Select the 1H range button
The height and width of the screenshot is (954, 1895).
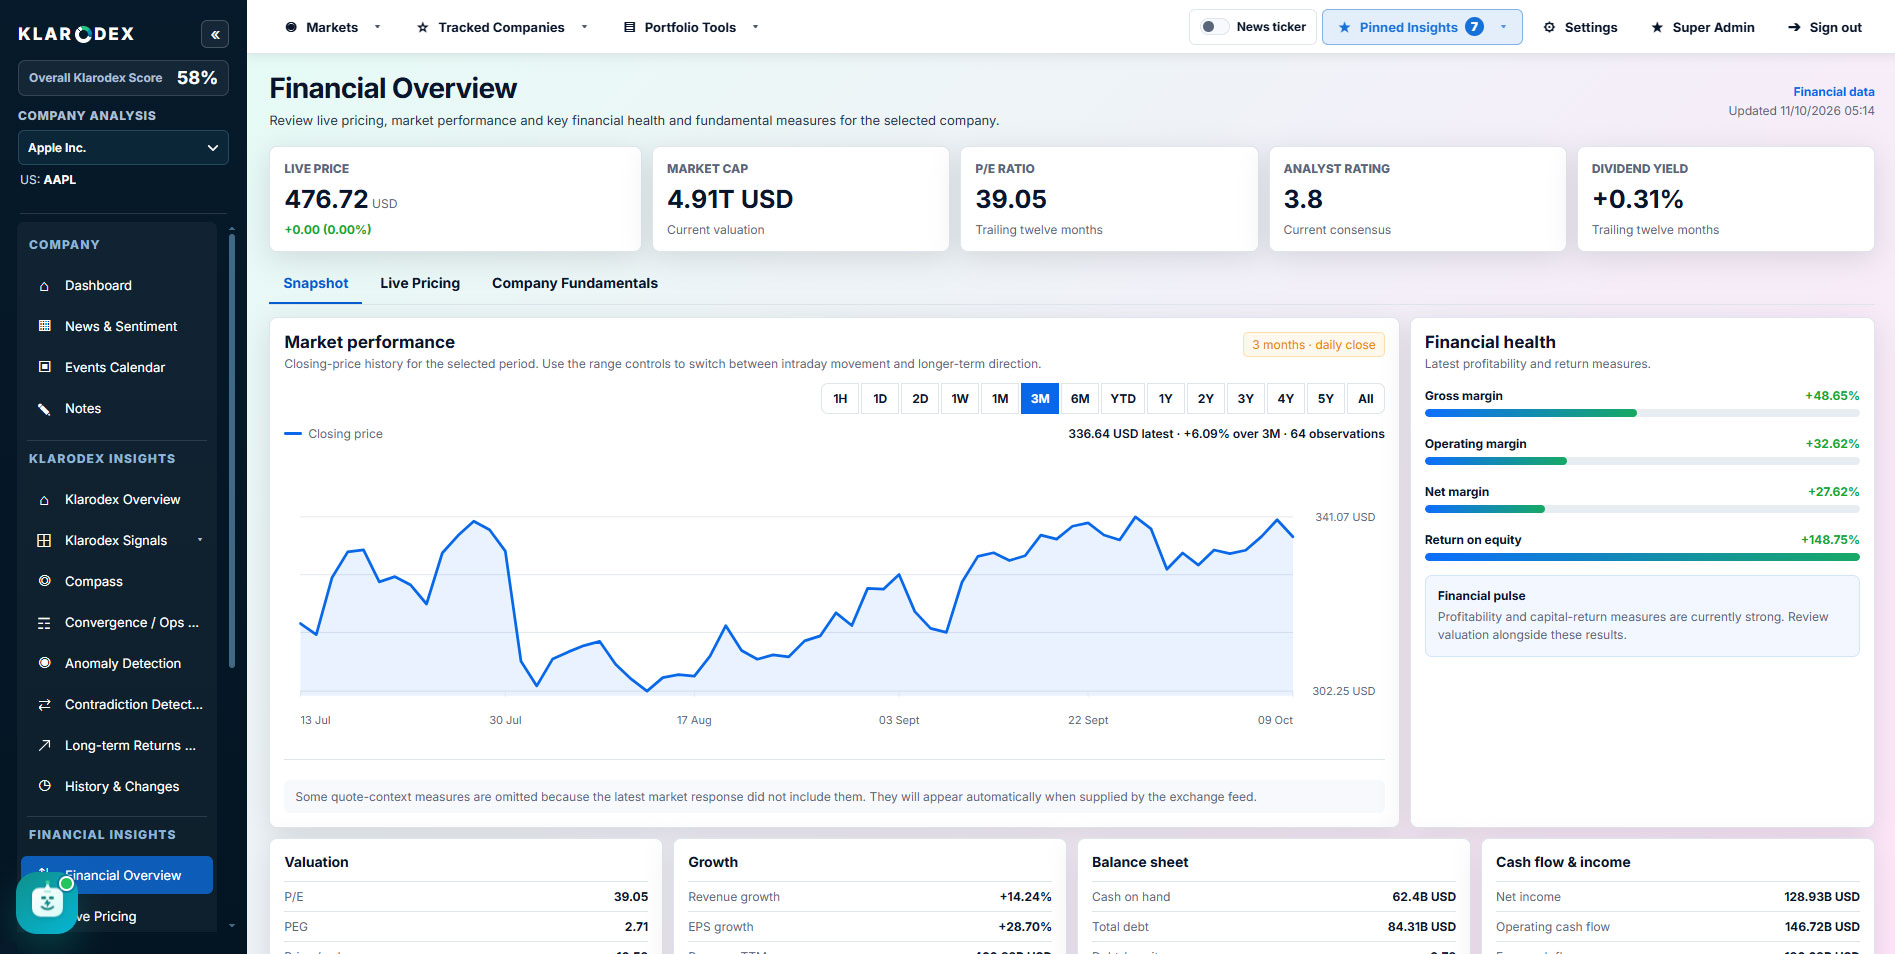[x=840, y=398]
